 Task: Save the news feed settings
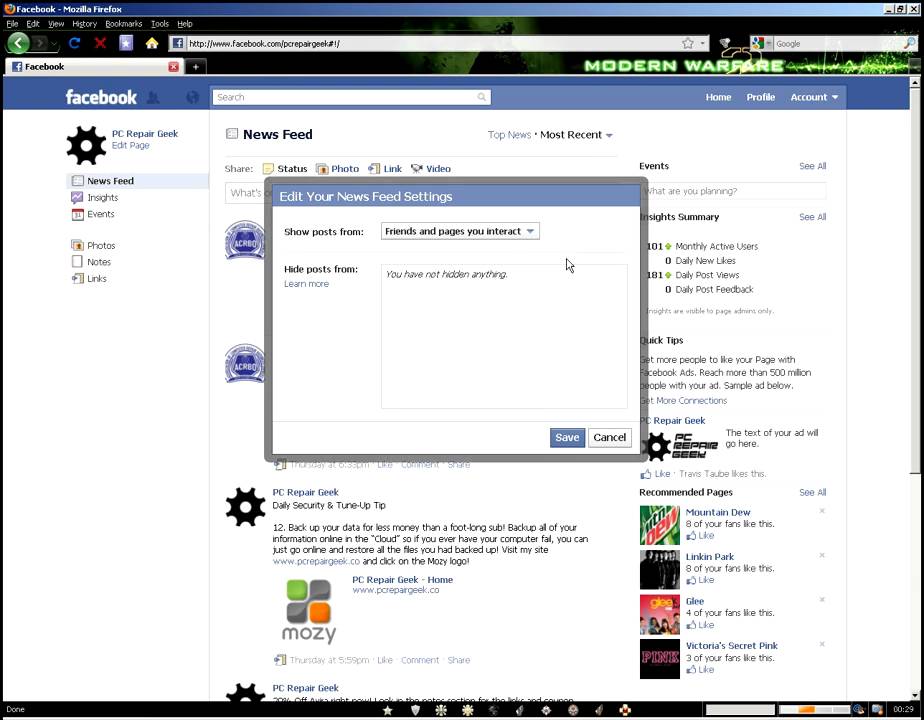click(x=567, y=437)
